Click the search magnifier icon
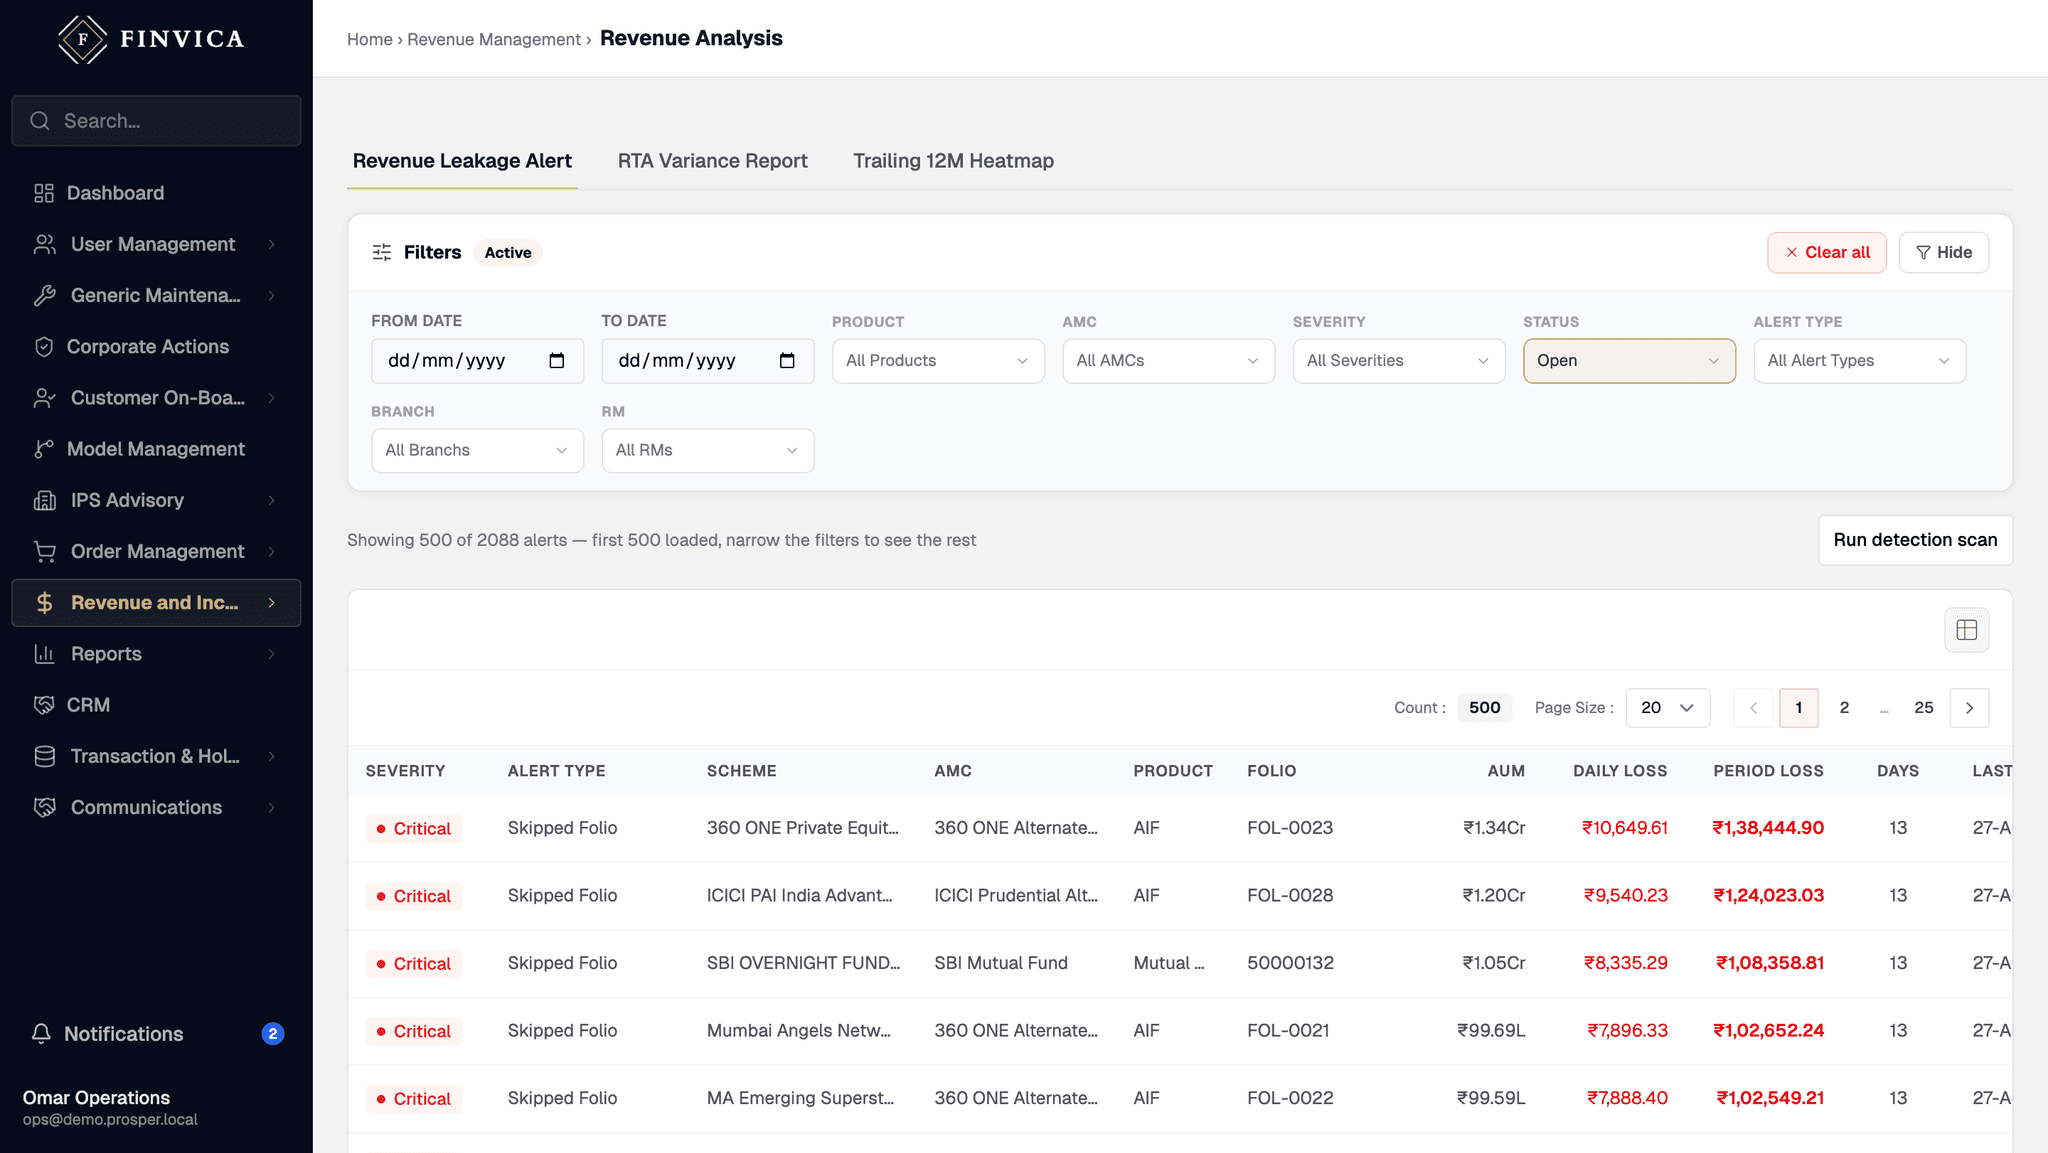This screenshot has height=1153, width=2048. [40, 121]
